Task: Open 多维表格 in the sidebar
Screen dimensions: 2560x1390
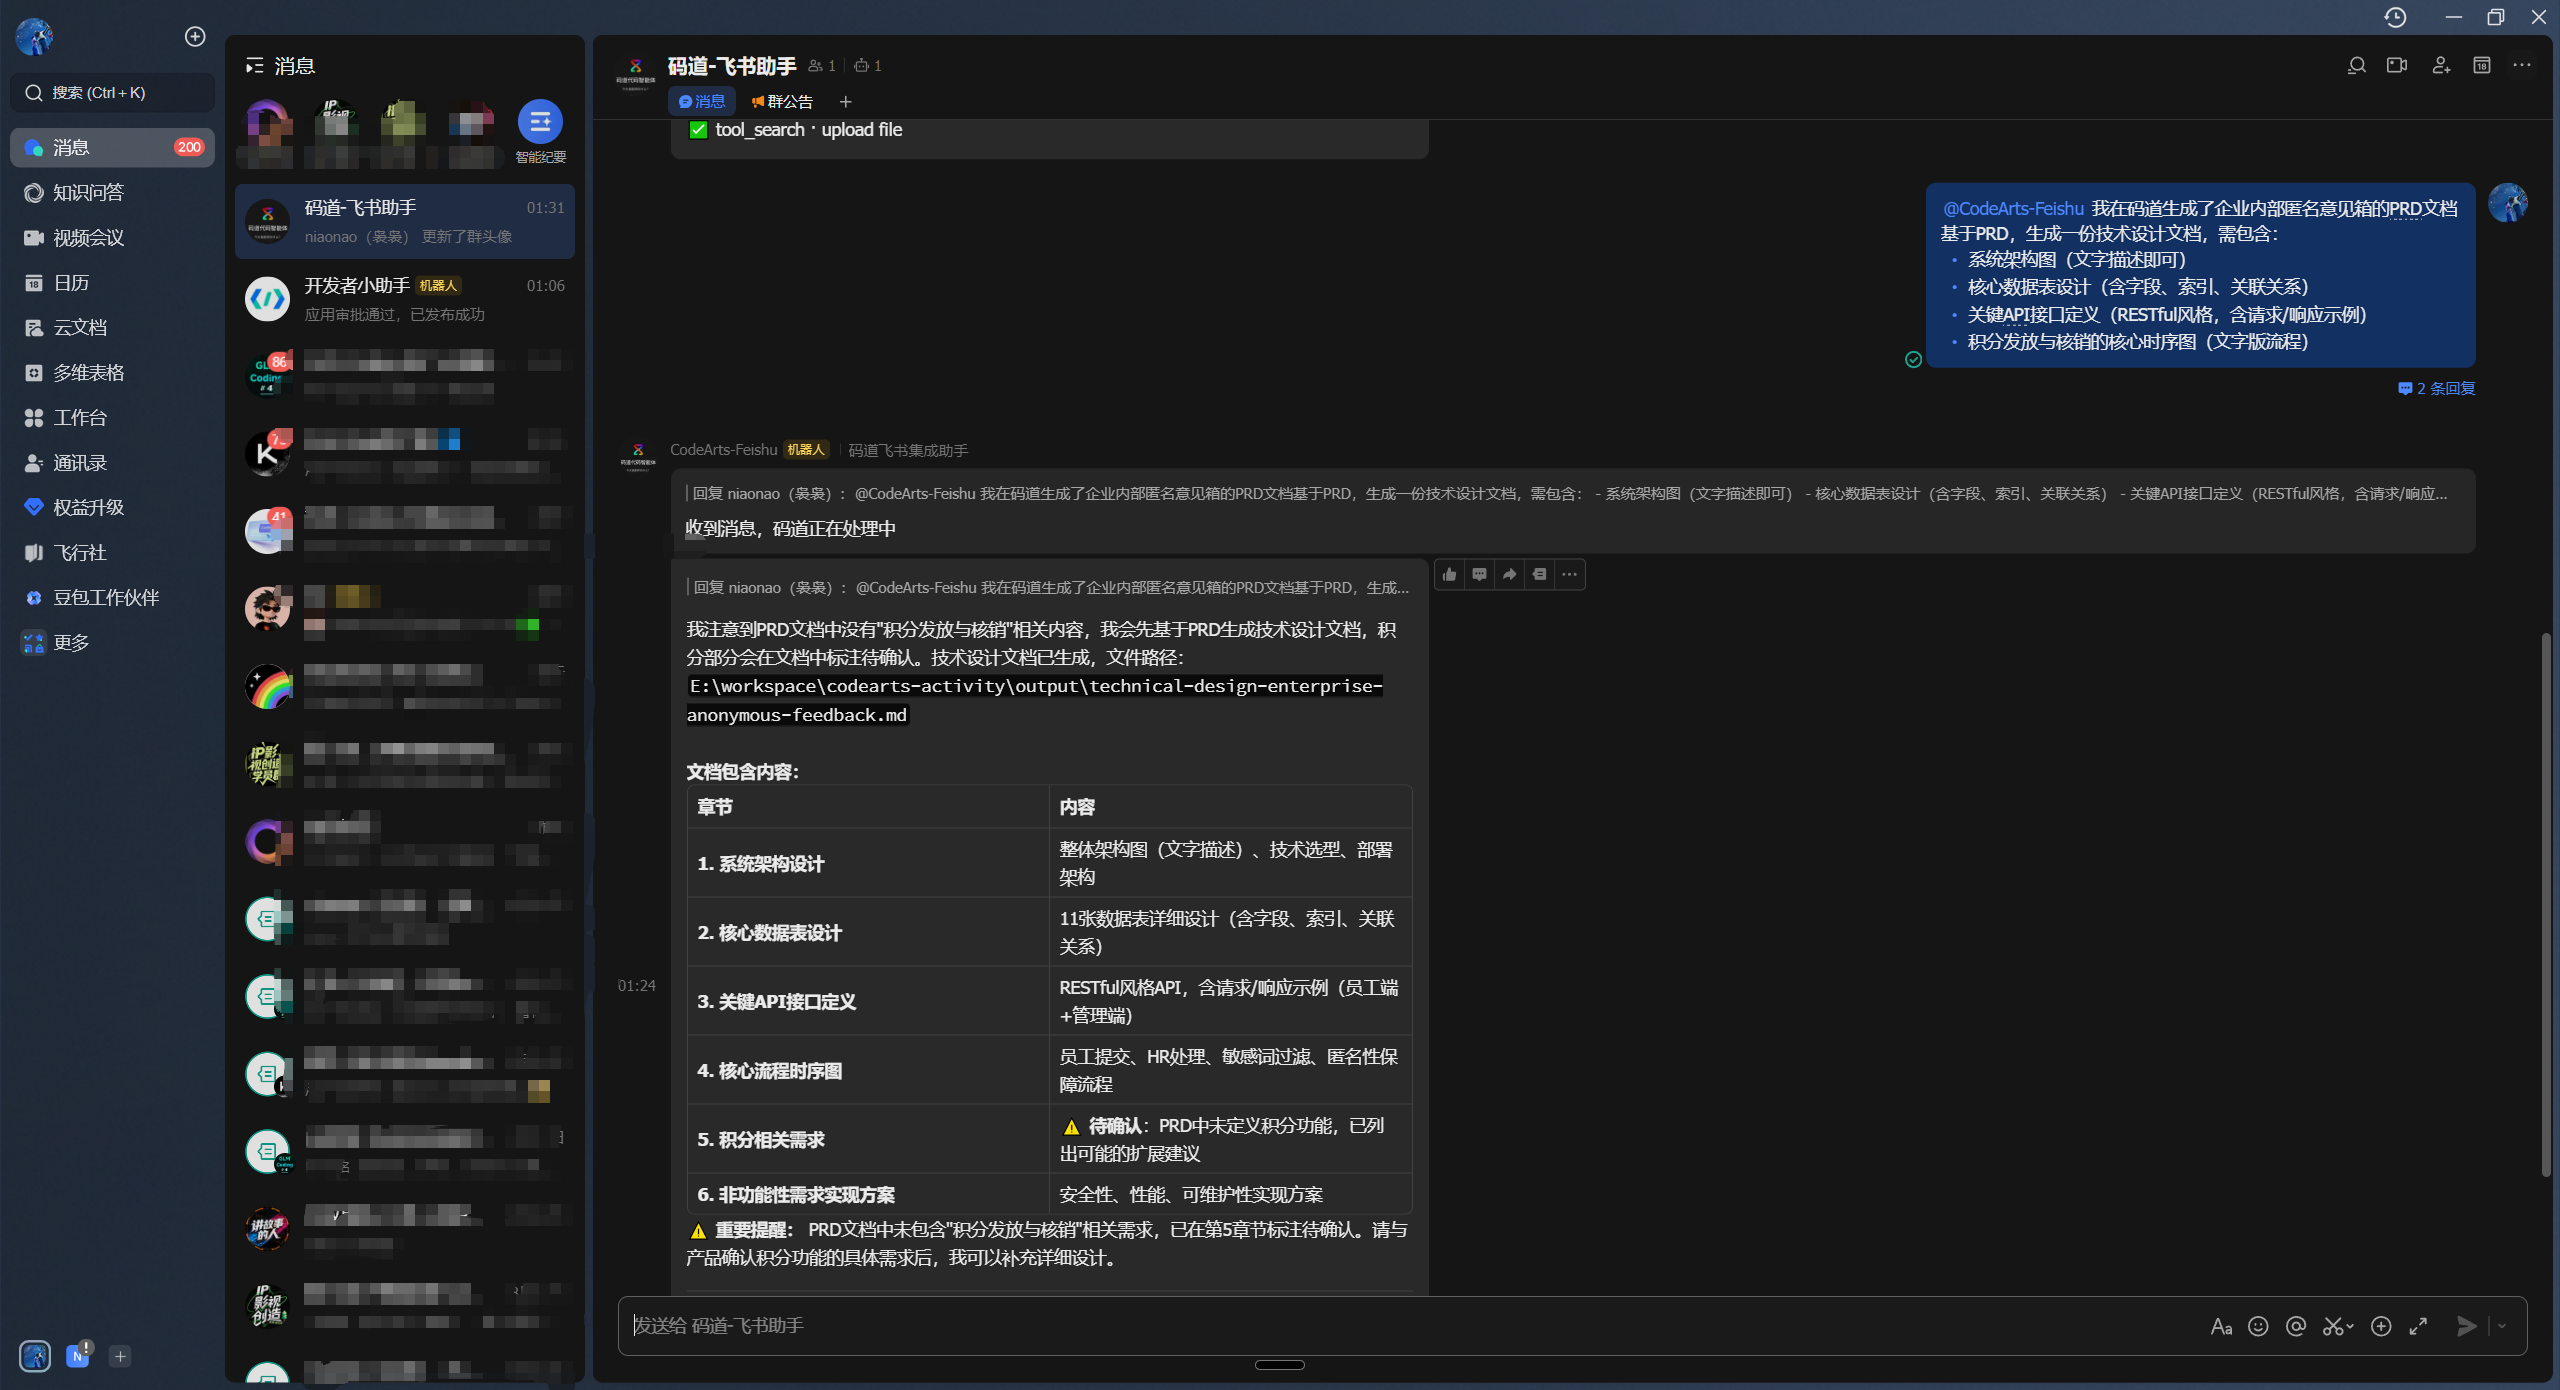Action: (112, 373)
